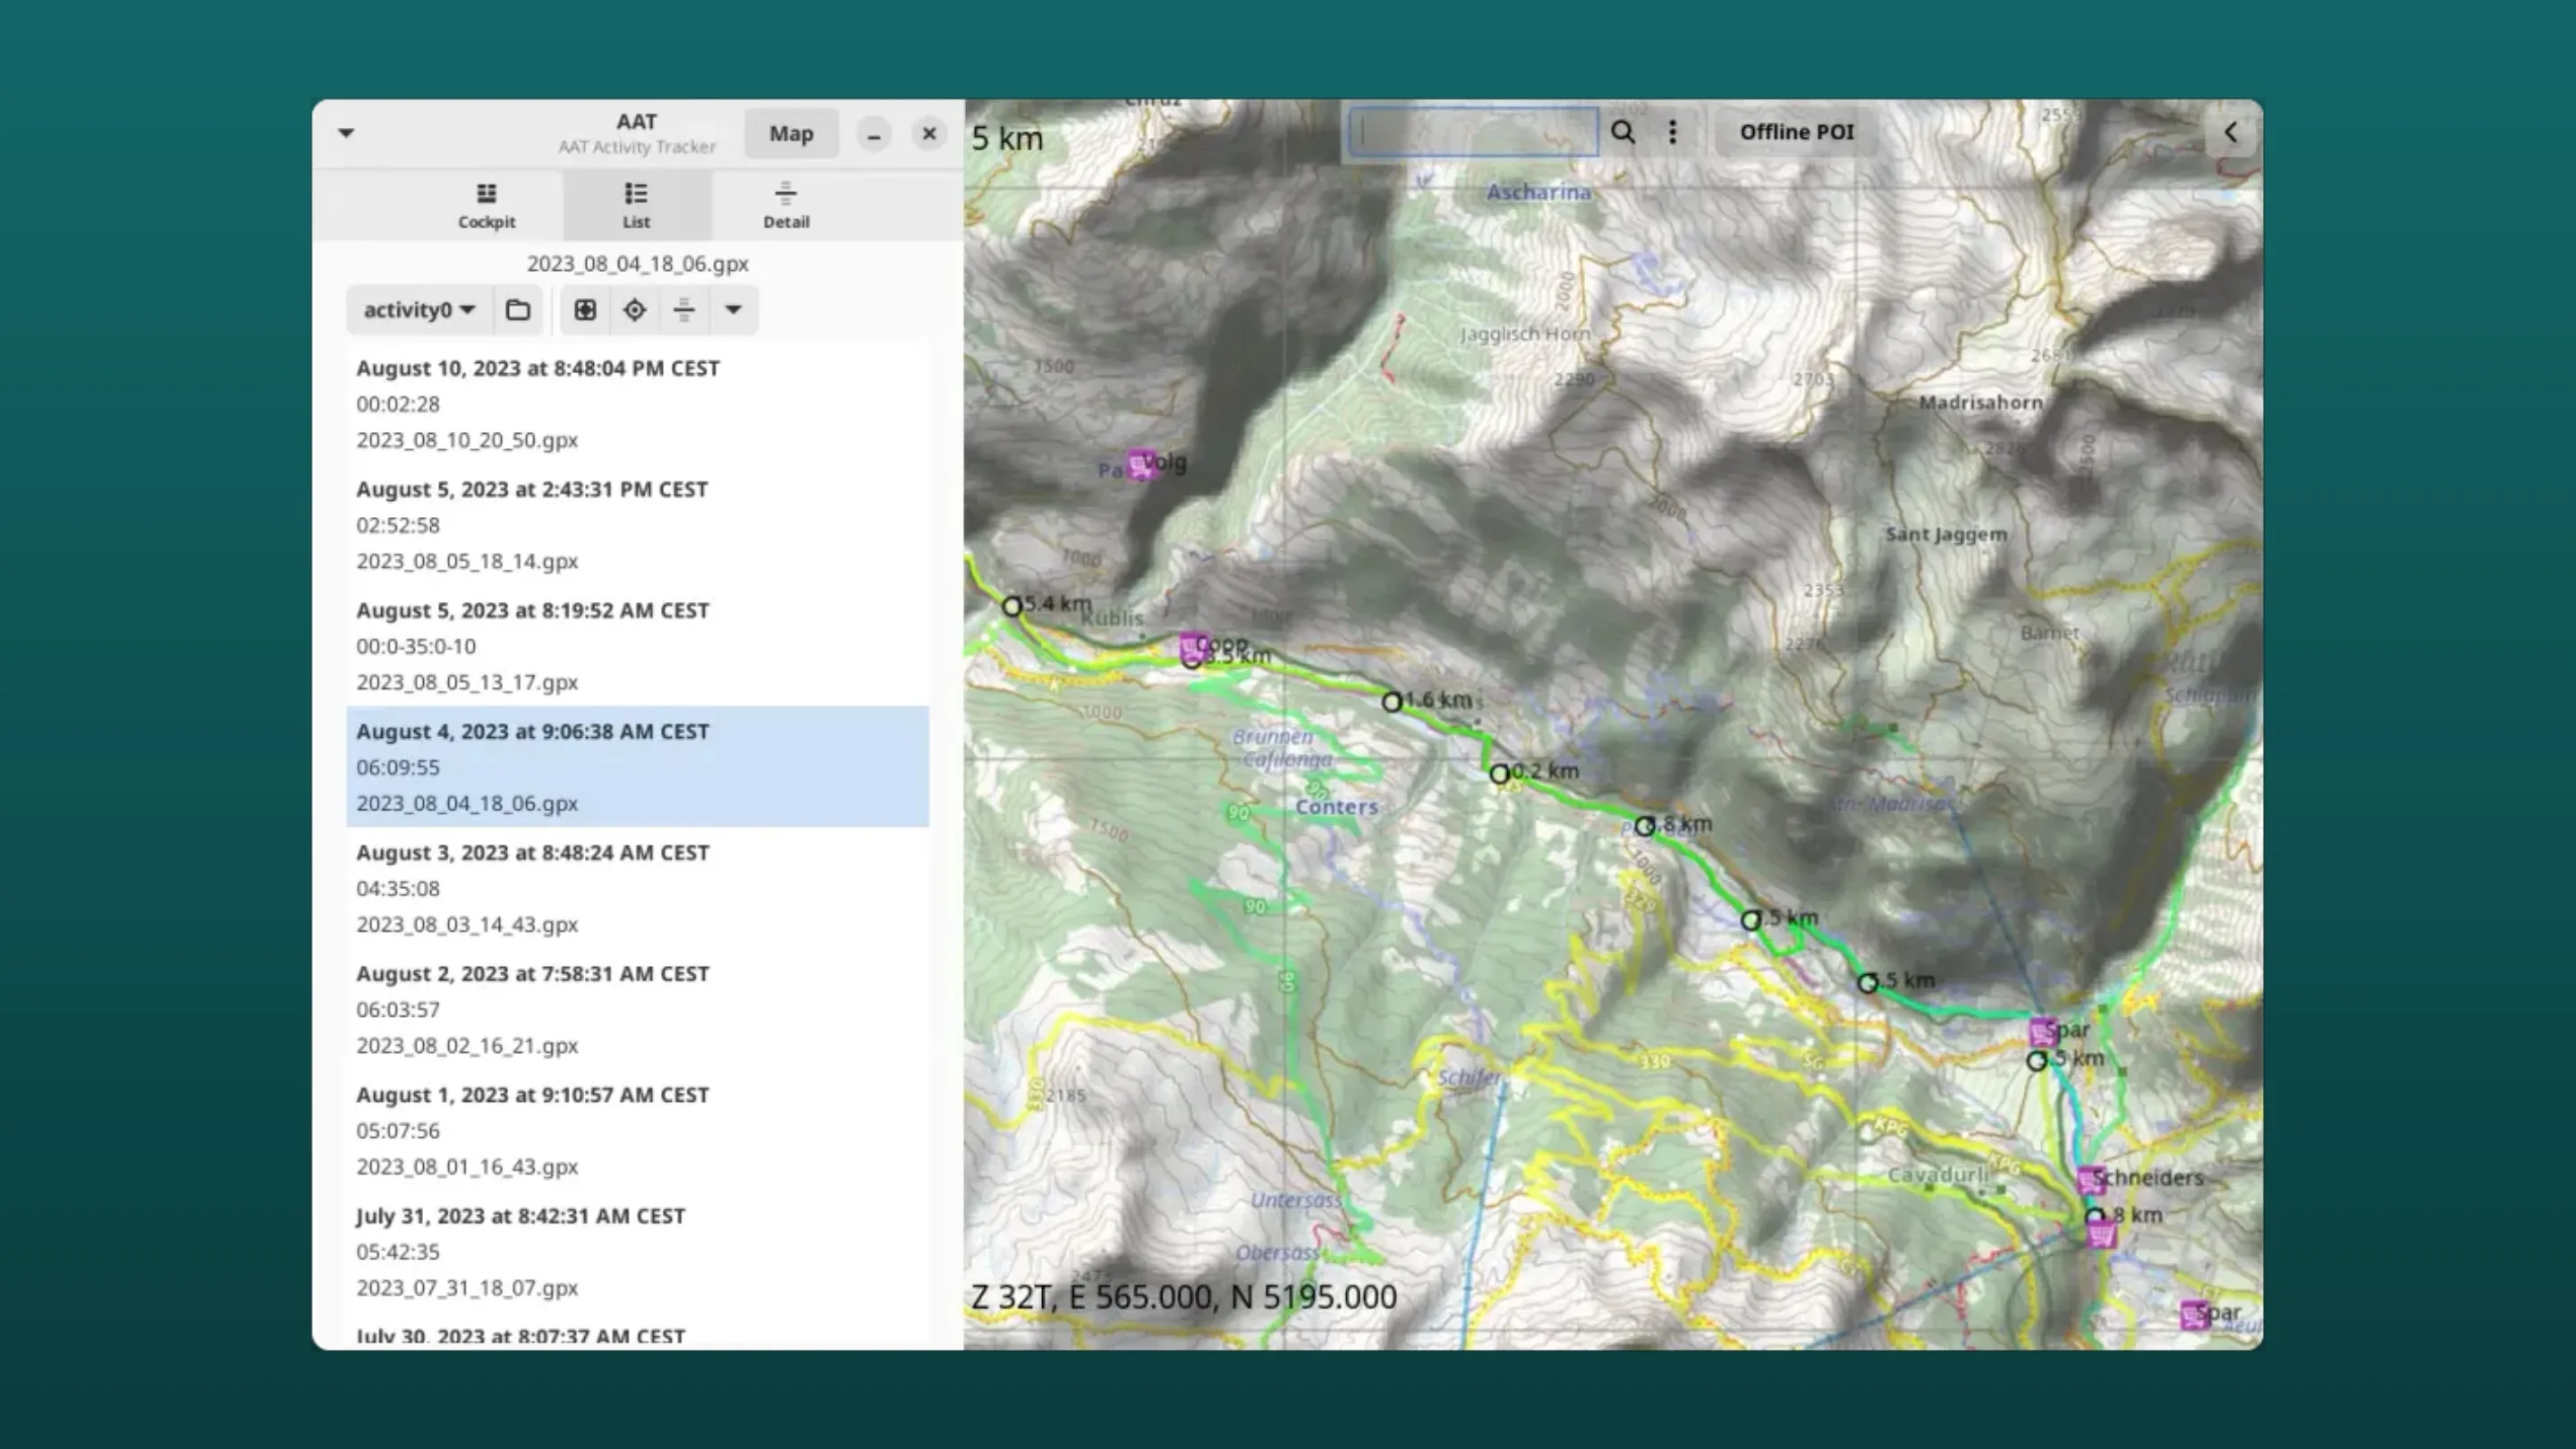Open the activity0 dropdown
This screenshot has height=1449, width=2576.
coord(419,310)
